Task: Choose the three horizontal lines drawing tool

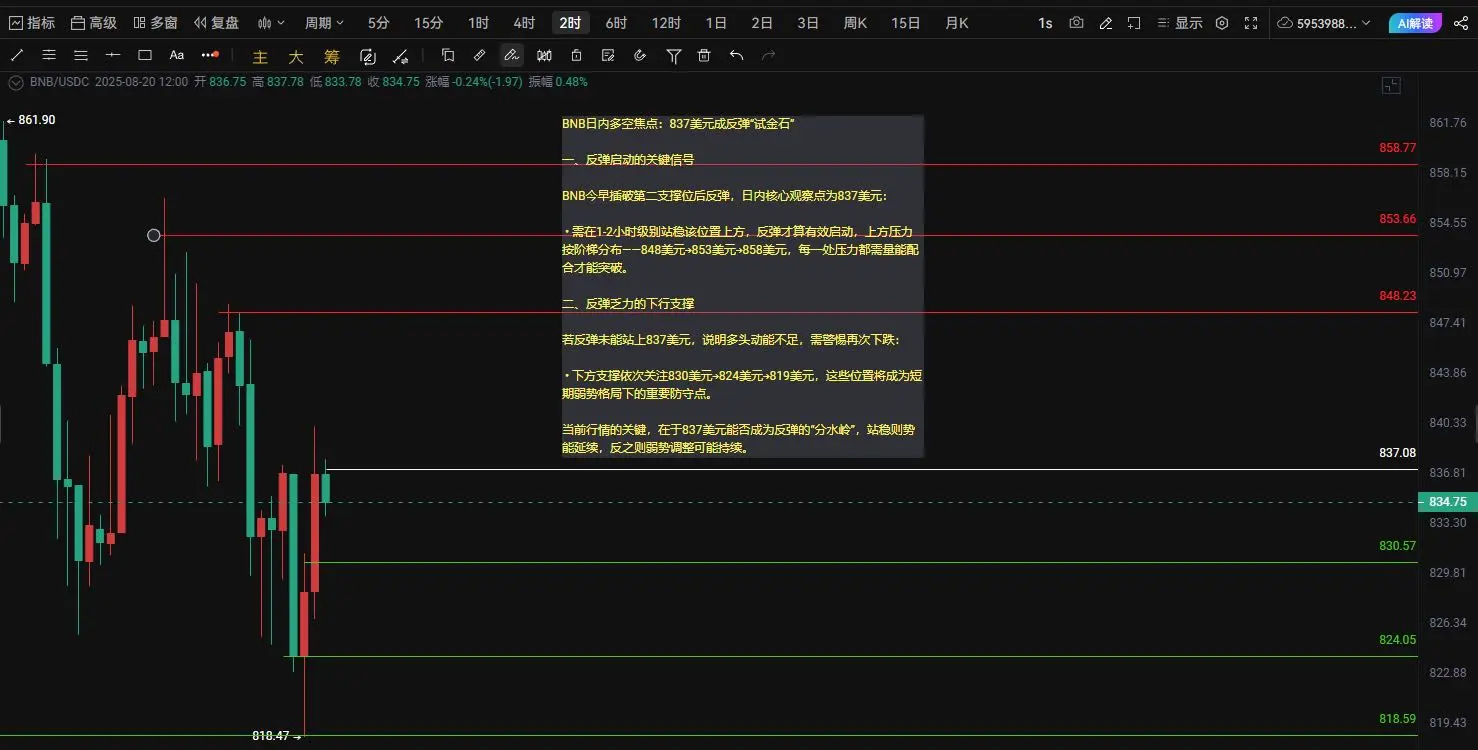Action: pos(81,55)
